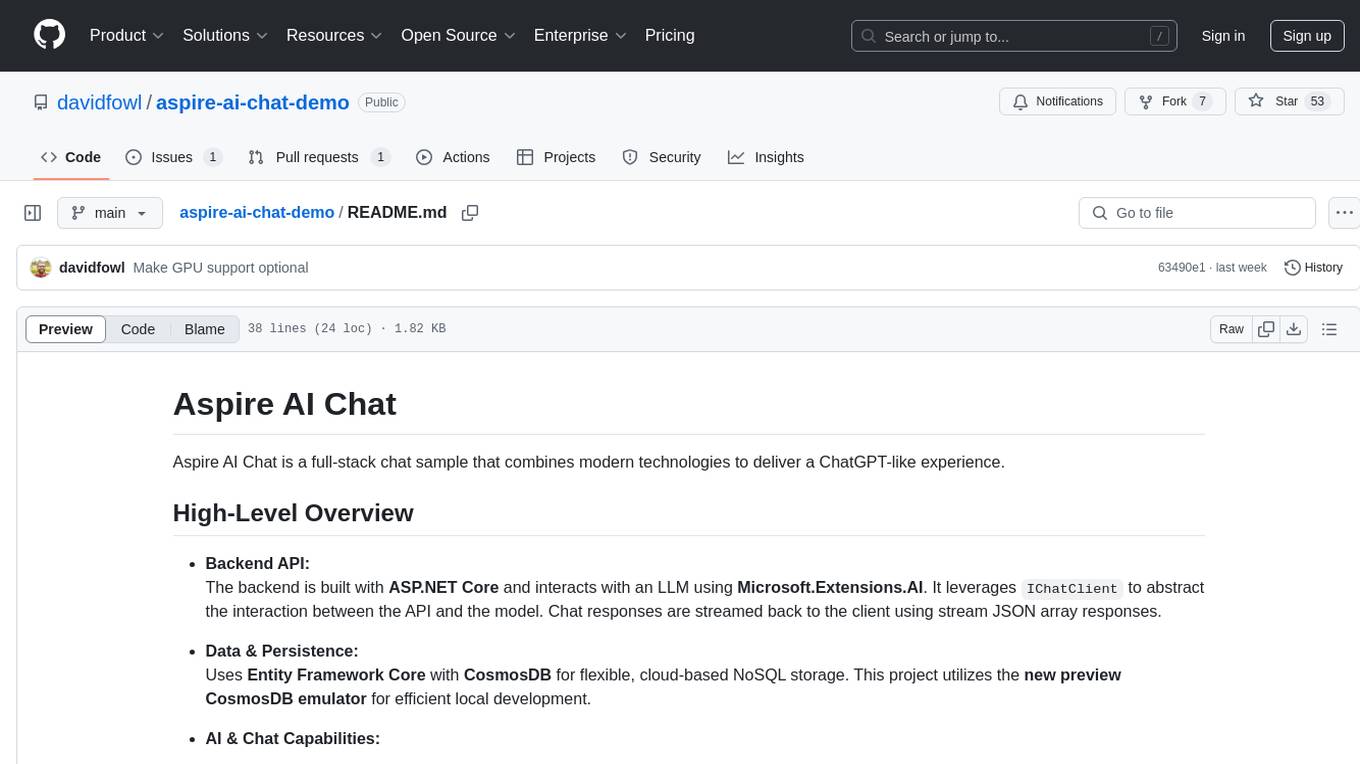Click the 38 lines file info text
1360x764 pixels.
pos(346,329)
